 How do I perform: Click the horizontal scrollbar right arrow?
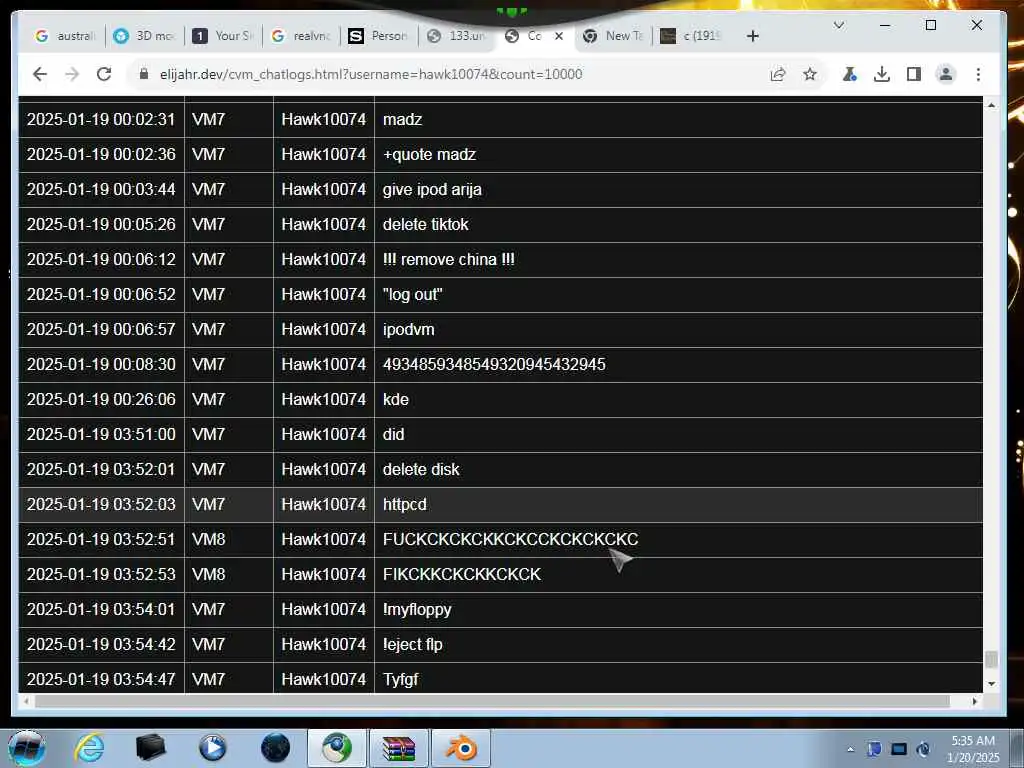(x=975, y=701)
